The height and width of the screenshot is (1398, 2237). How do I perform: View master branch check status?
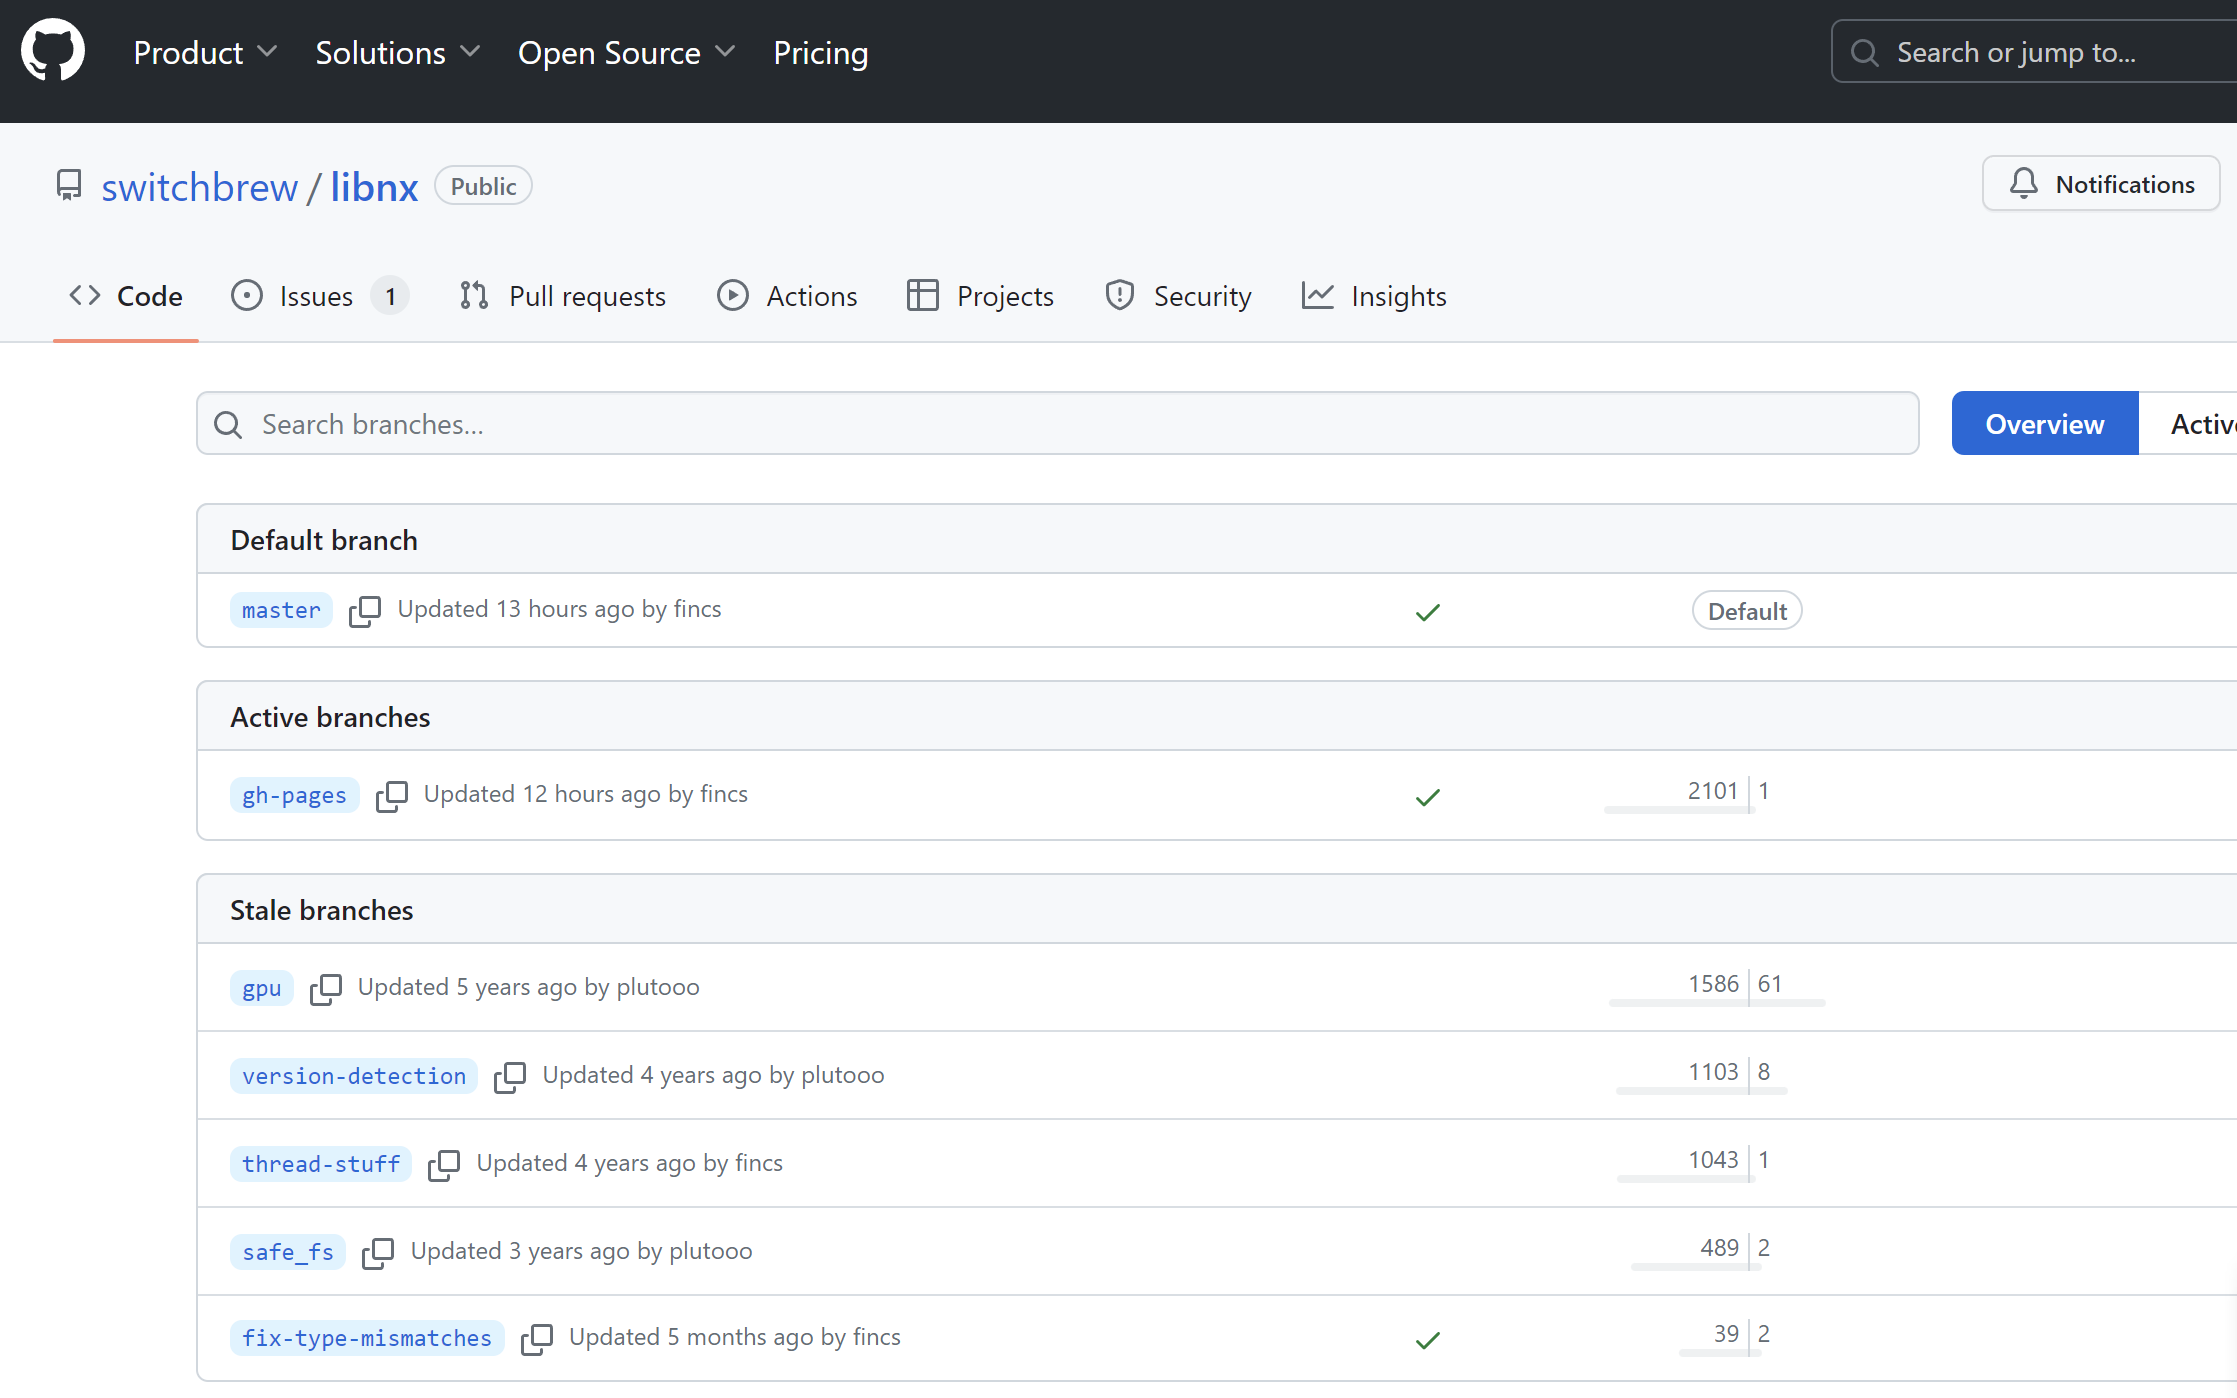pos(1428,612)
